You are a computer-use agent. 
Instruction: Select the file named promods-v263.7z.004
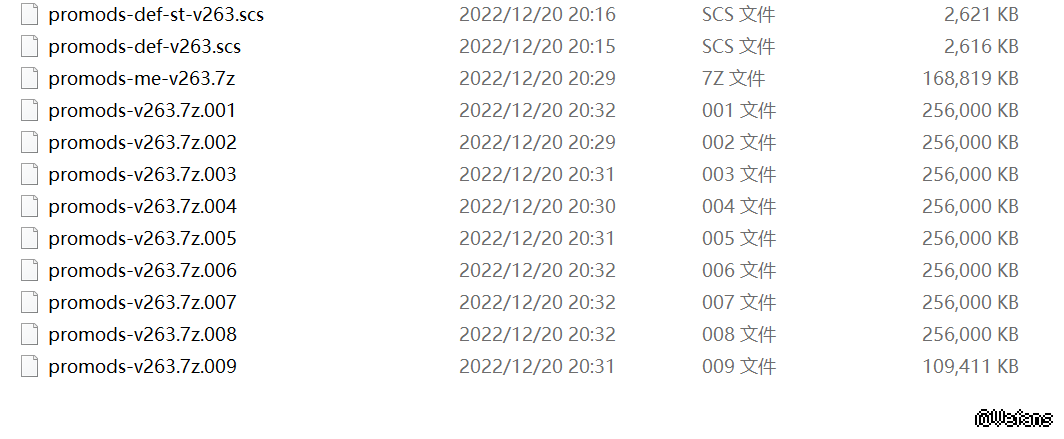pyautogui.click(x=142, y=207)
